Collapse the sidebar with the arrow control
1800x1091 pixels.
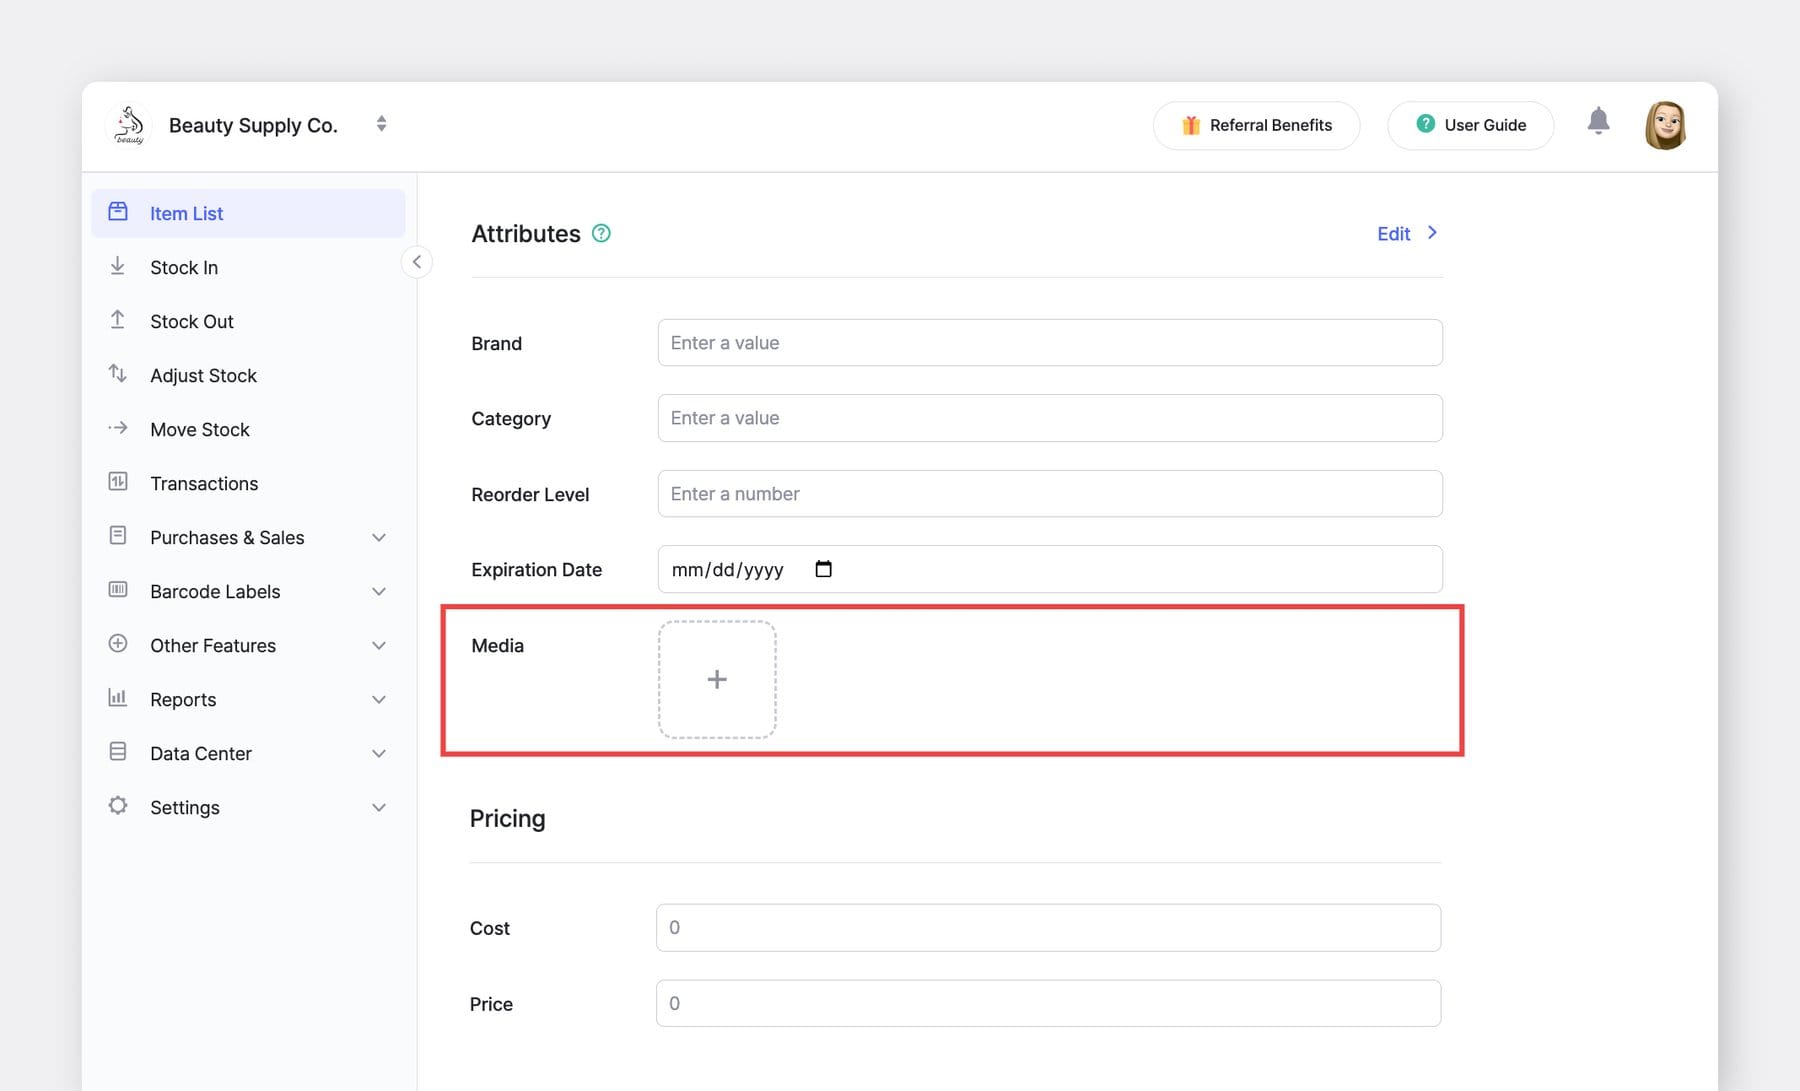click(x=417, y=261)
